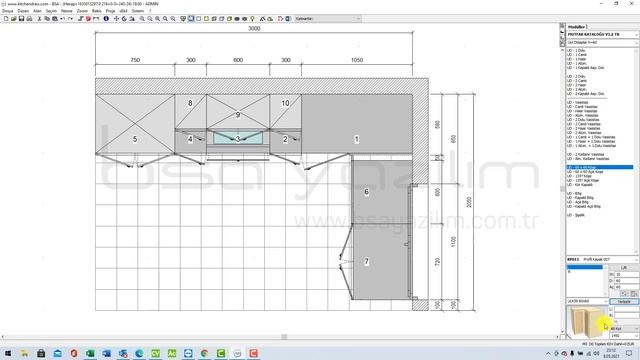
Task: Click the corner cabinet preview thumbnail
Action: [x=586, y=322]
